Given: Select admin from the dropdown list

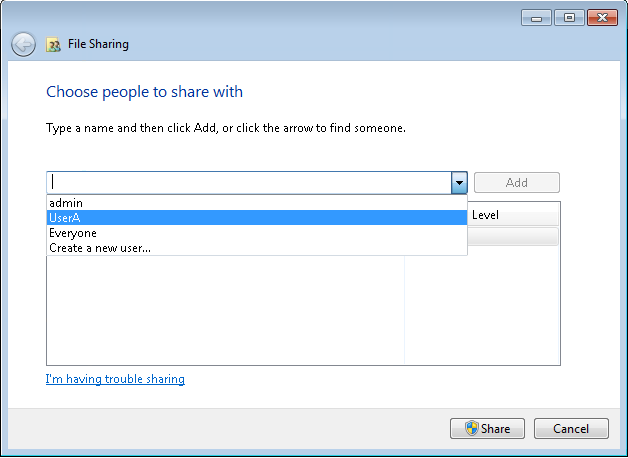Looking at the screenshot, I should point(257,203).
